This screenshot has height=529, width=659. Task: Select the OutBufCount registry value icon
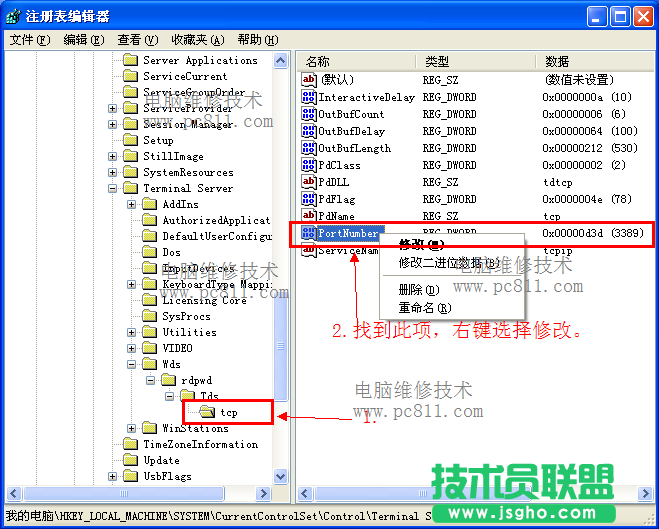point(309,114)
